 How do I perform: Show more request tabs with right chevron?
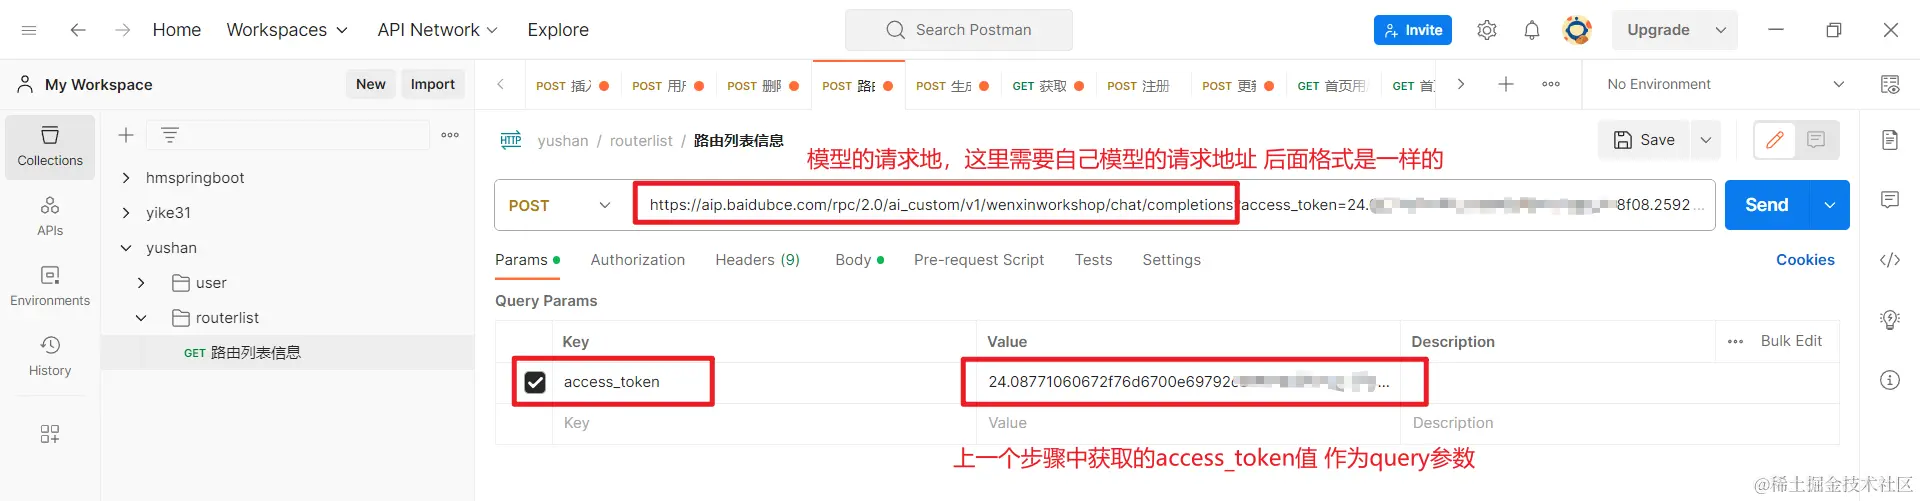coord(1461,84)
